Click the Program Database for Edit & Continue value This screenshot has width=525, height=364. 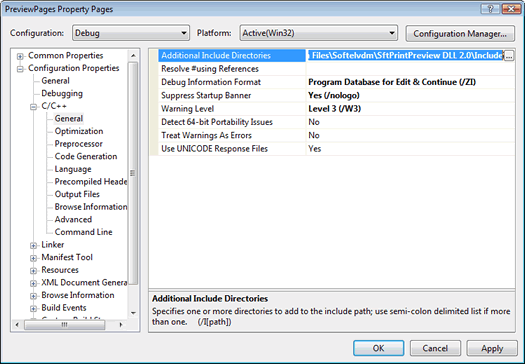[410, 82]
